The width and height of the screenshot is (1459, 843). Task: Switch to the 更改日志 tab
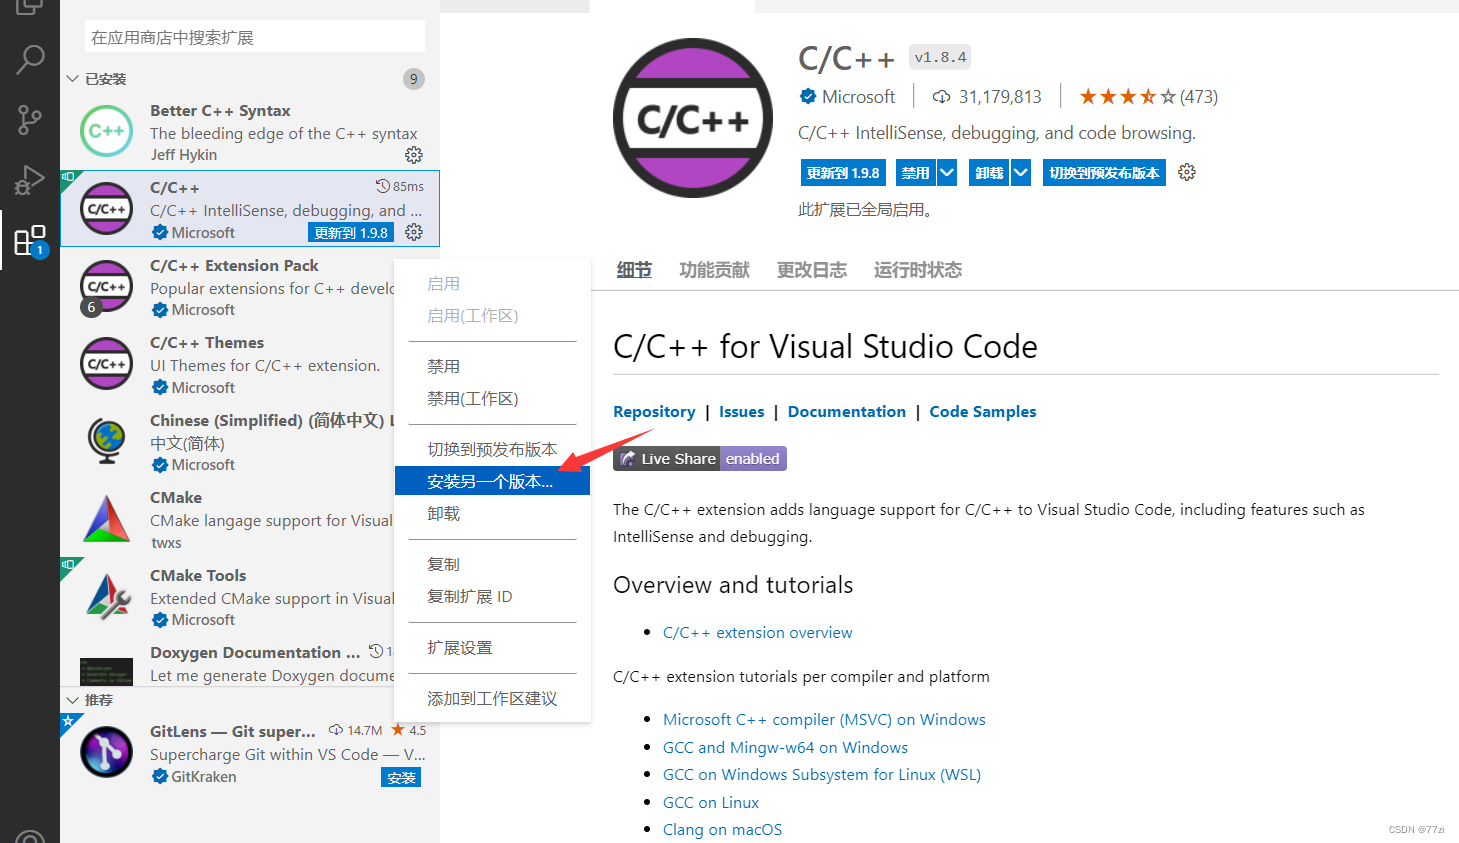click(x=812, y=270)
